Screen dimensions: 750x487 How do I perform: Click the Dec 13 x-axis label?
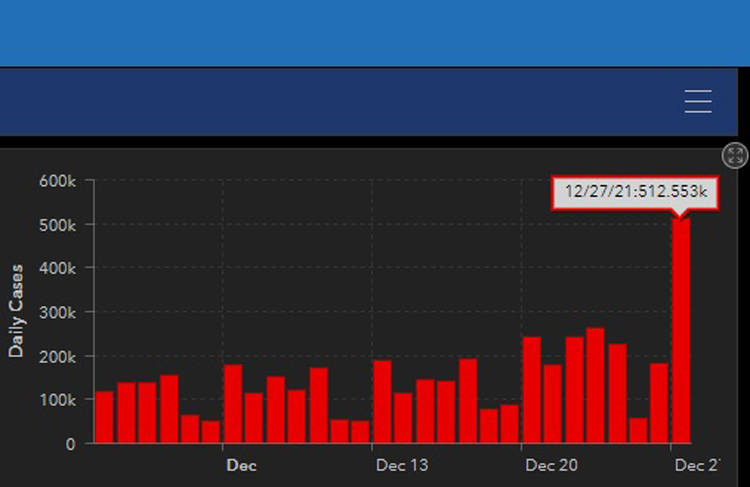tap(402, 465)
